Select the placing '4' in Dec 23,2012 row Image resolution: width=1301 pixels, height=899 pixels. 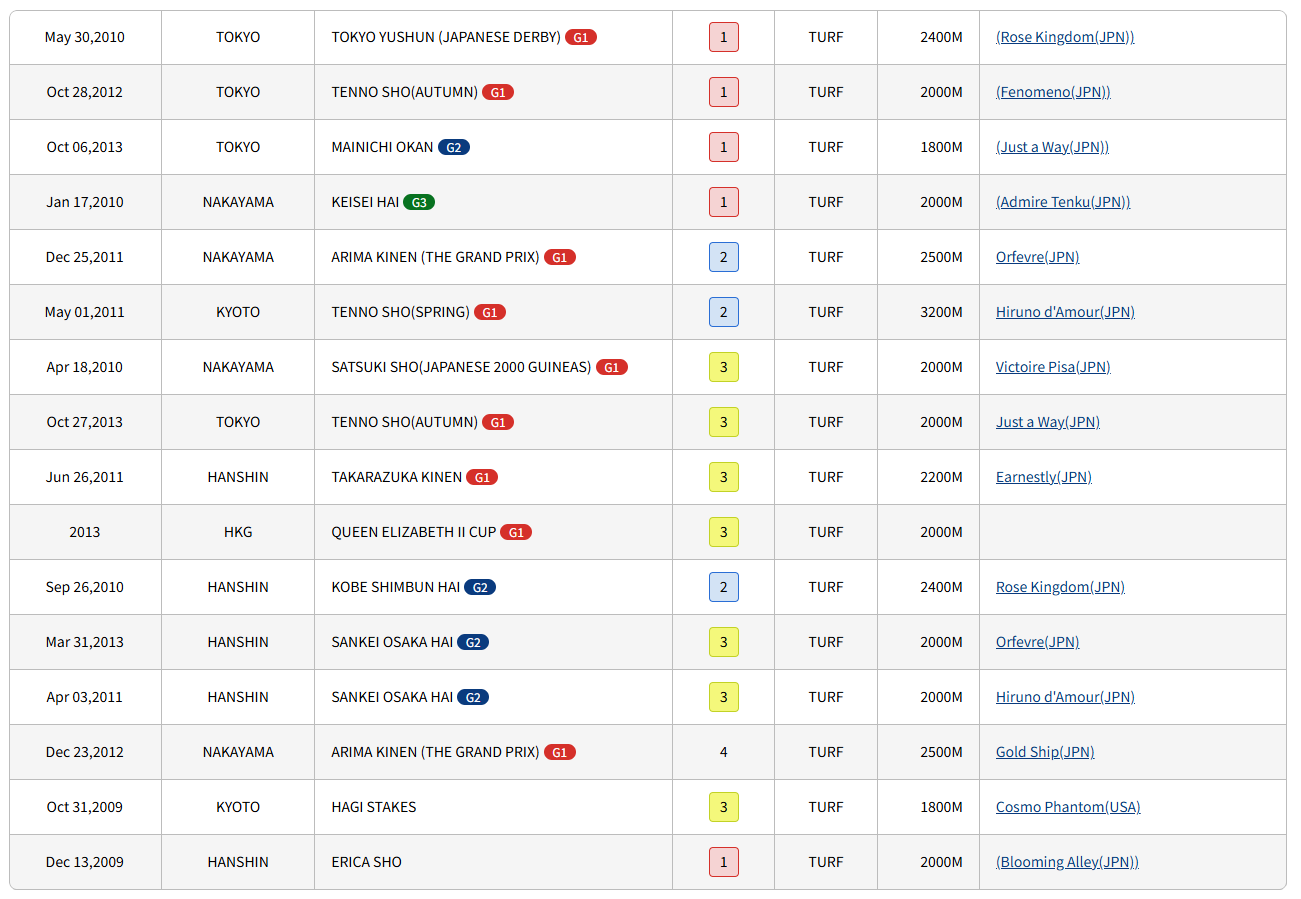724,752
